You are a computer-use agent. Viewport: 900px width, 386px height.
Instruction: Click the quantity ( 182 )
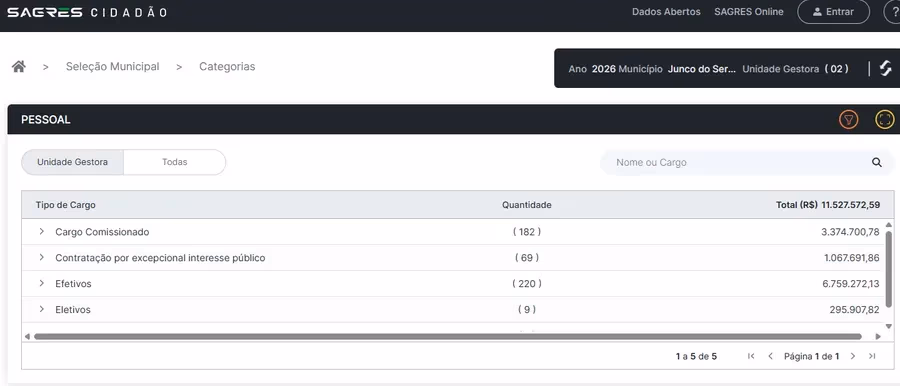[527, 232]
